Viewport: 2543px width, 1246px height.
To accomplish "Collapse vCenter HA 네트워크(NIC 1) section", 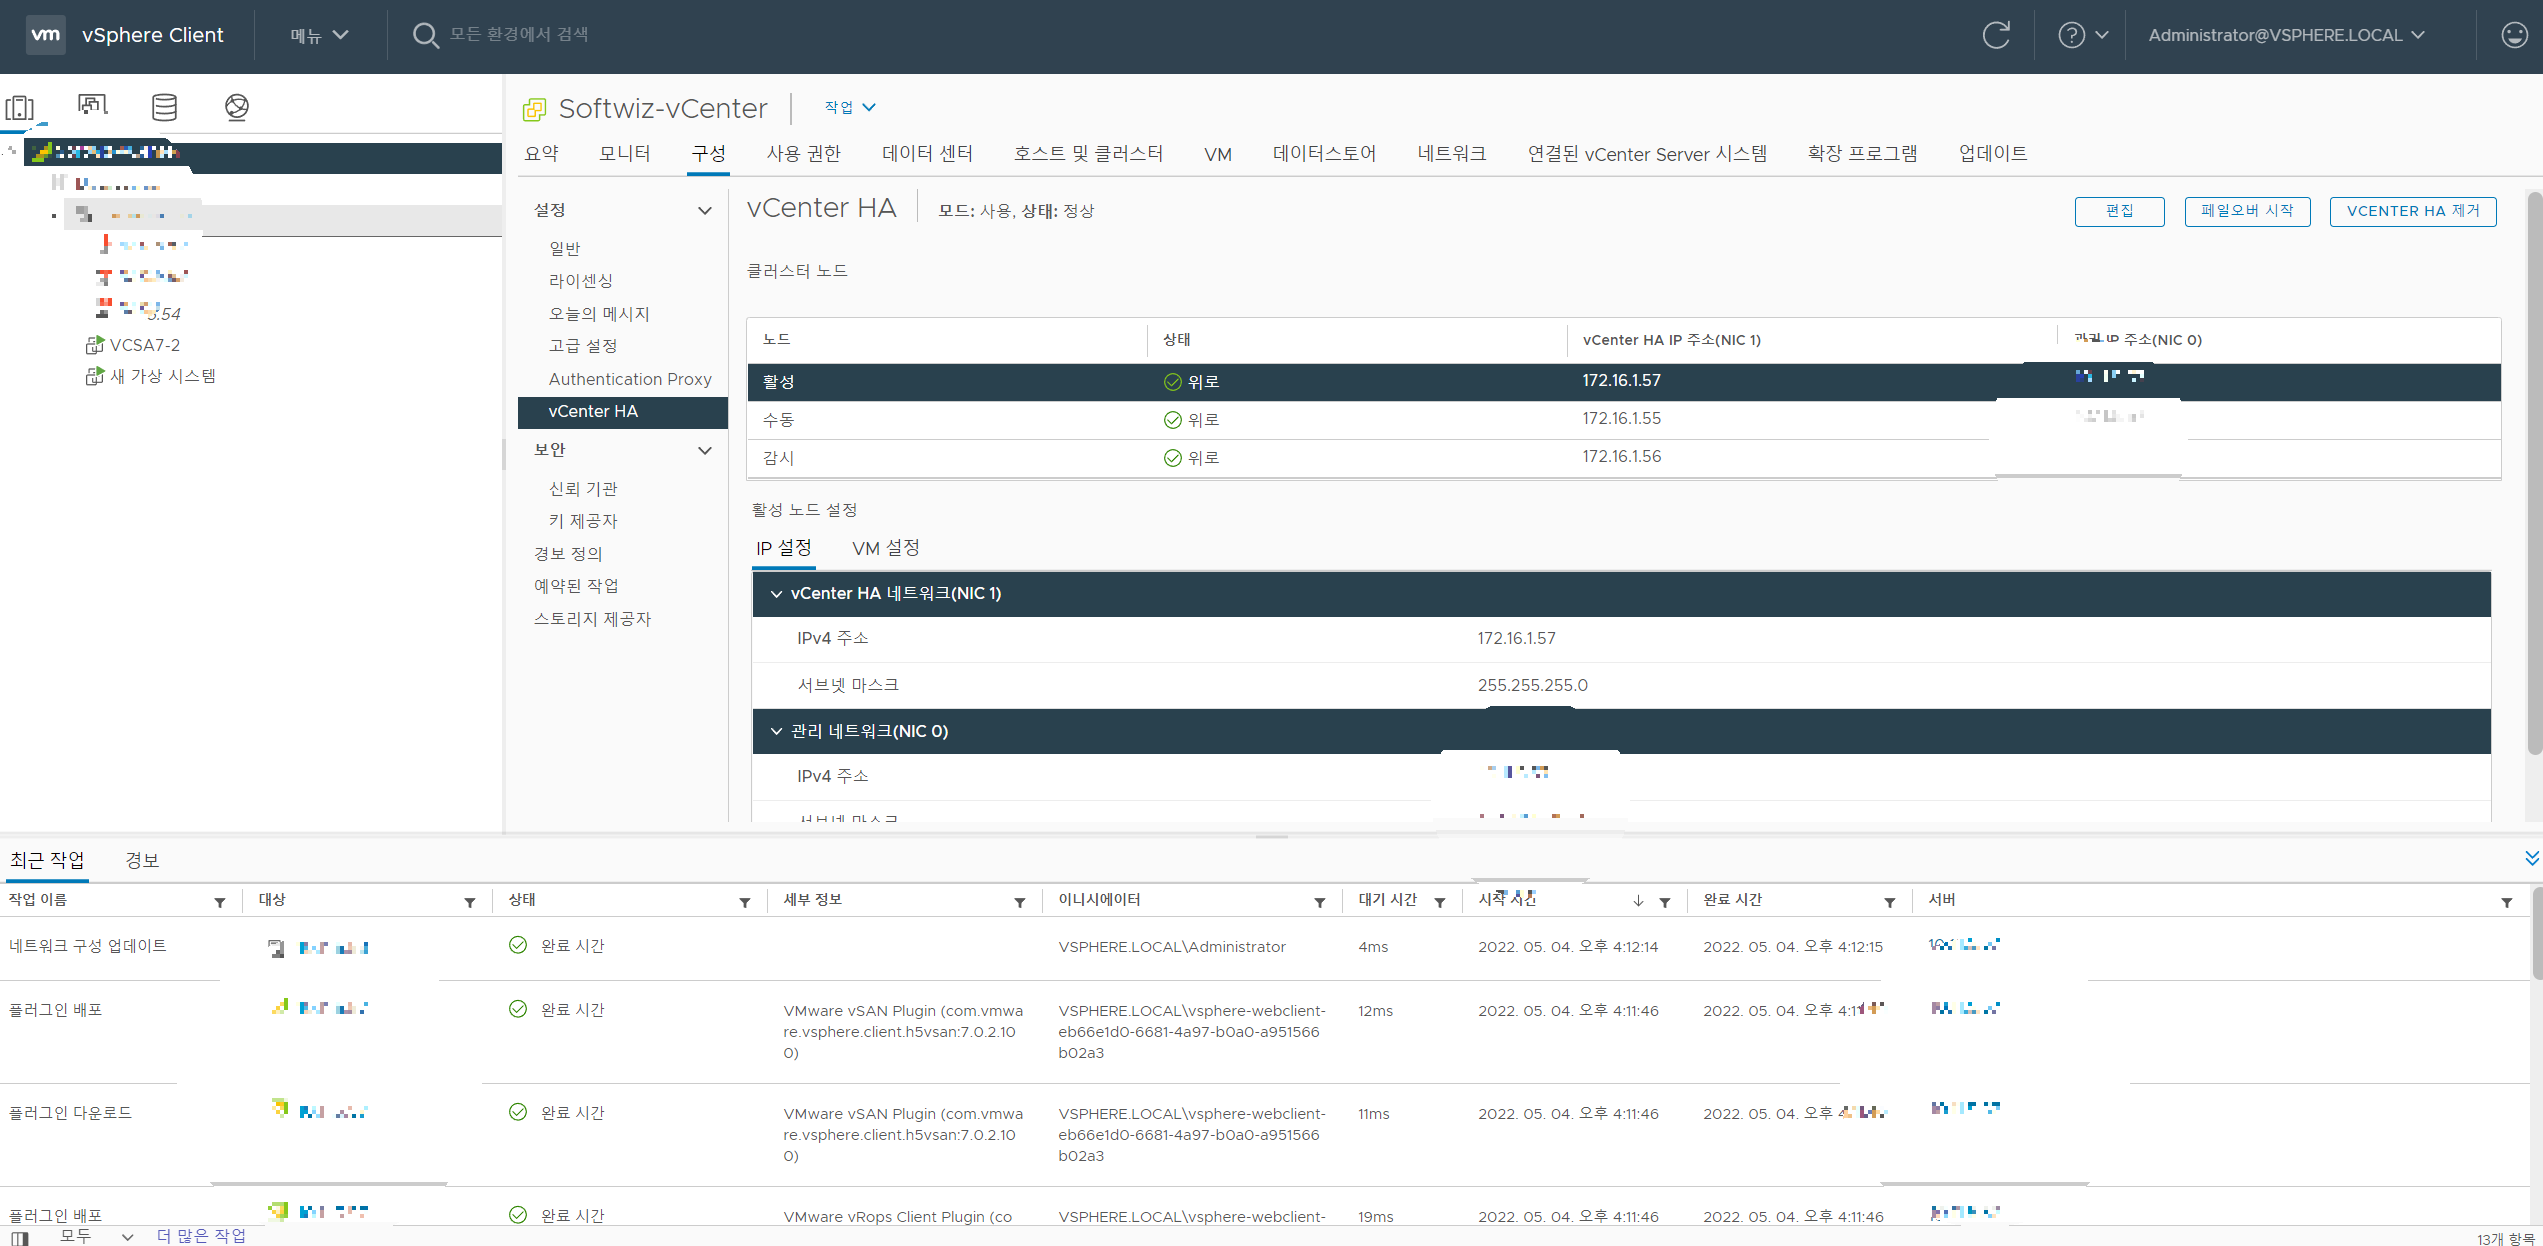I will click(x=776, y=594).
